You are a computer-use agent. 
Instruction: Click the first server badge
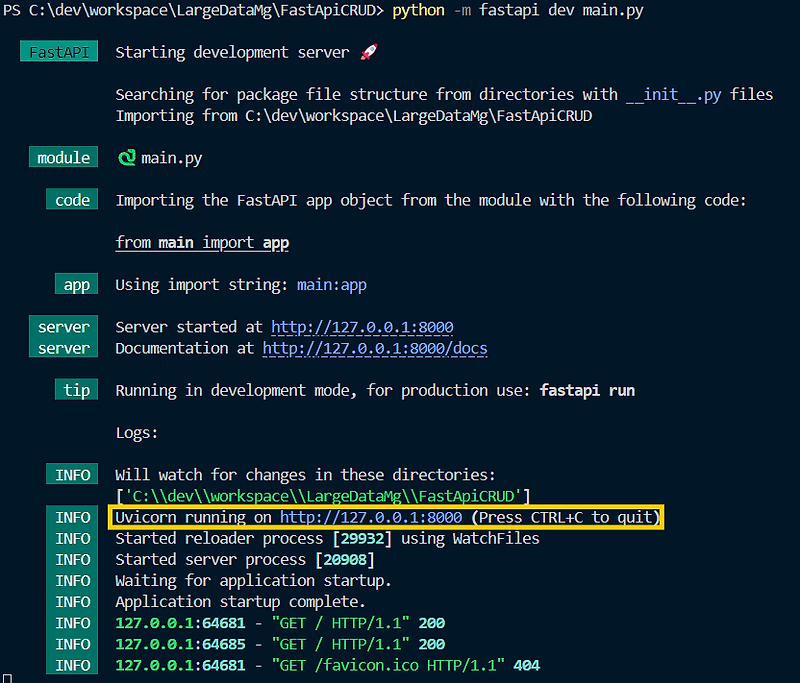(x=63, y=327)
